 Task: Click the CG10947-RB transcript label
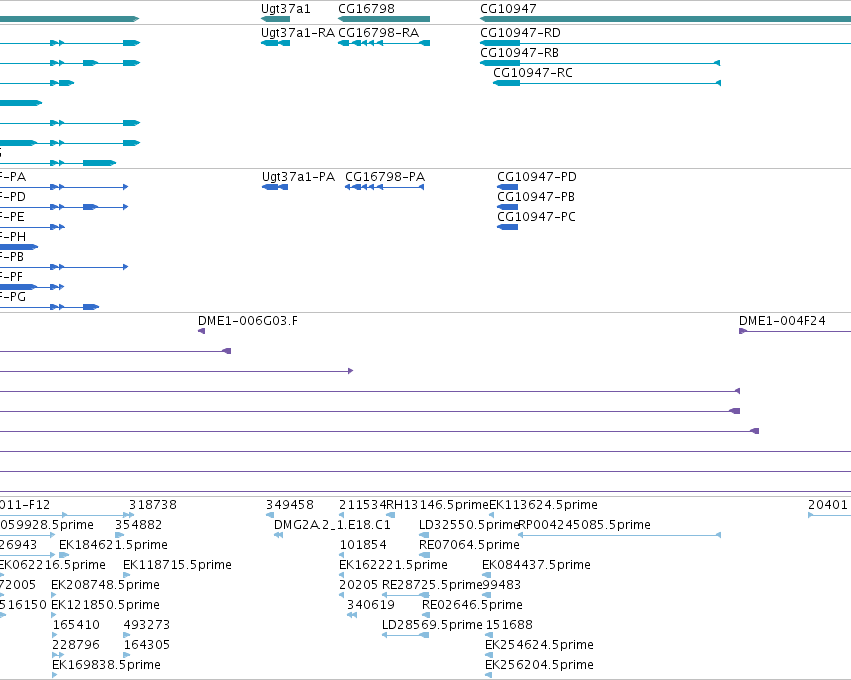pos(519,53)
